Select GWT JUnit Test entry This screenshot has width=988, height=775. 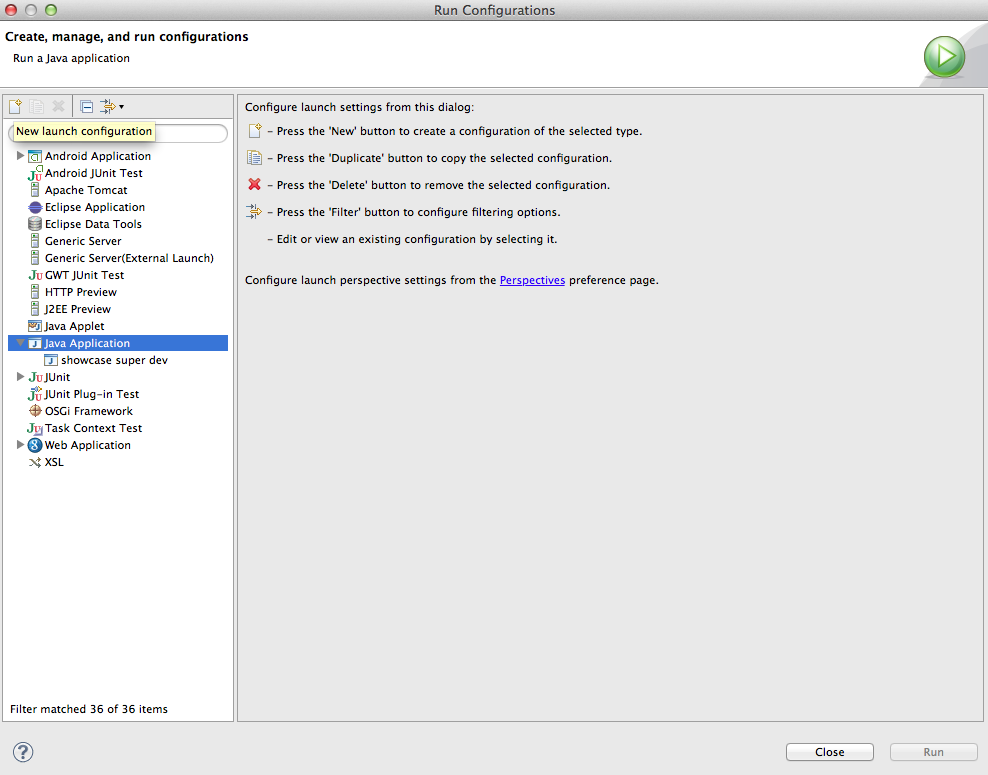coord(84,275)
